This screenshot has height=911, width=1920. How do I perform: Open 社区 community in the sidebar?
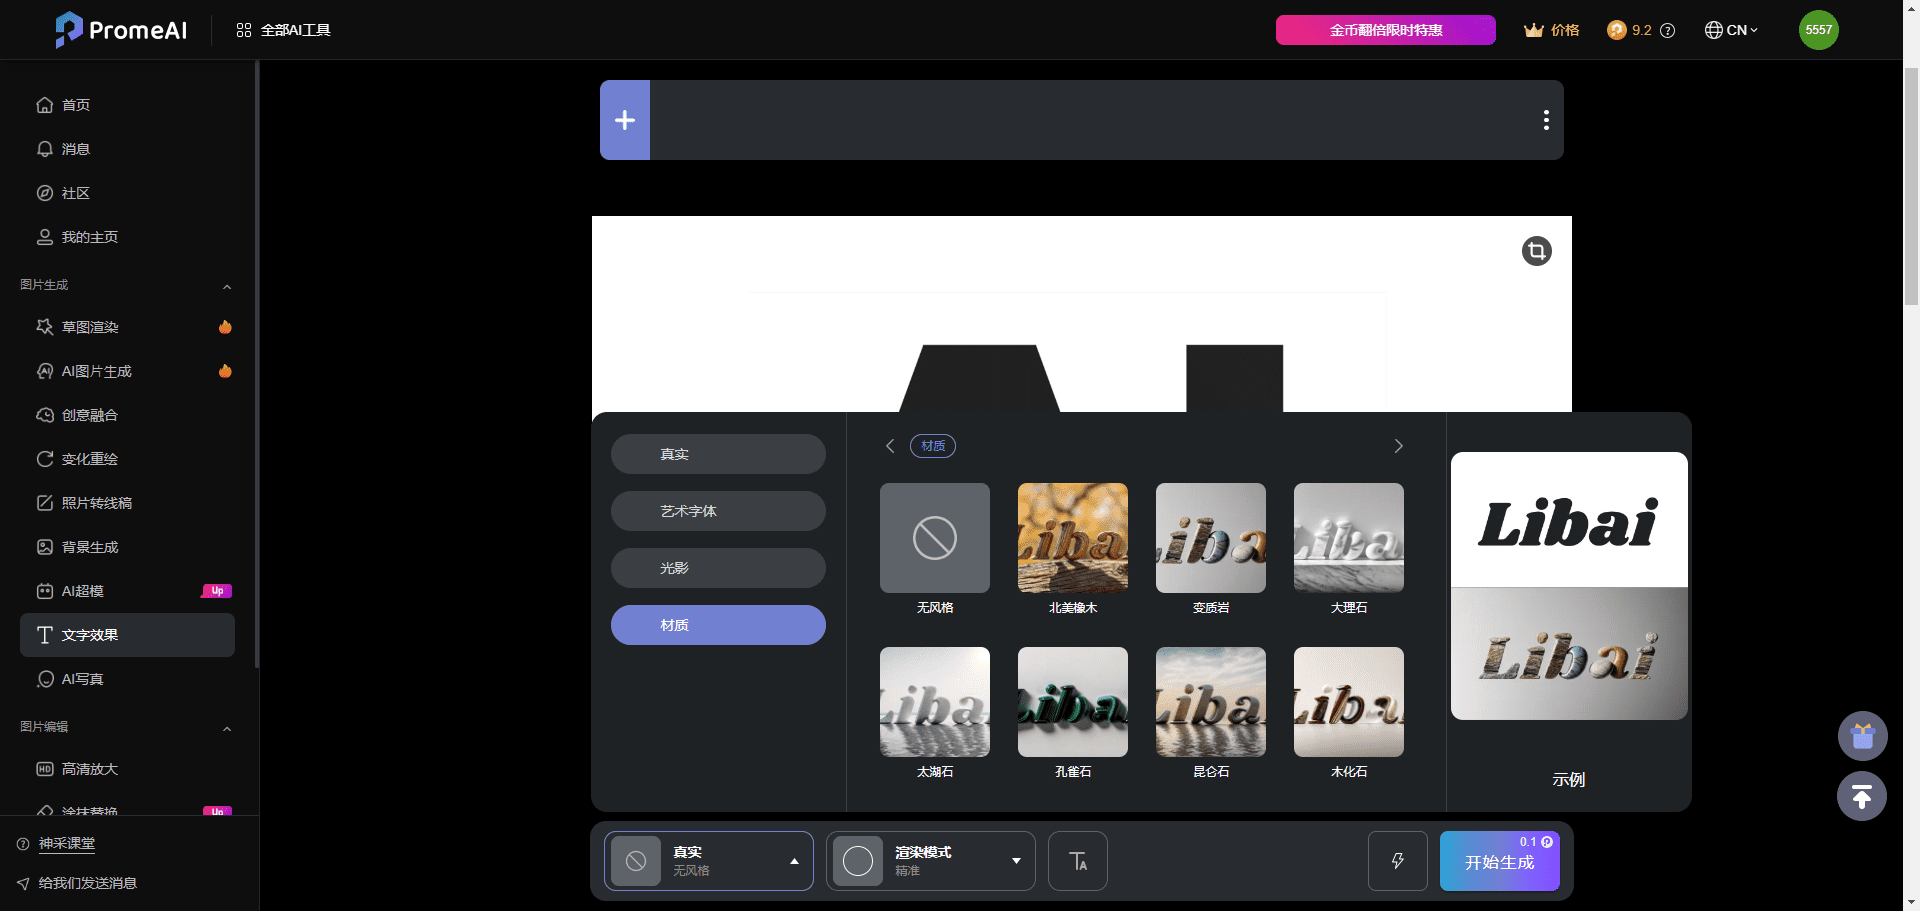[127, 193]
